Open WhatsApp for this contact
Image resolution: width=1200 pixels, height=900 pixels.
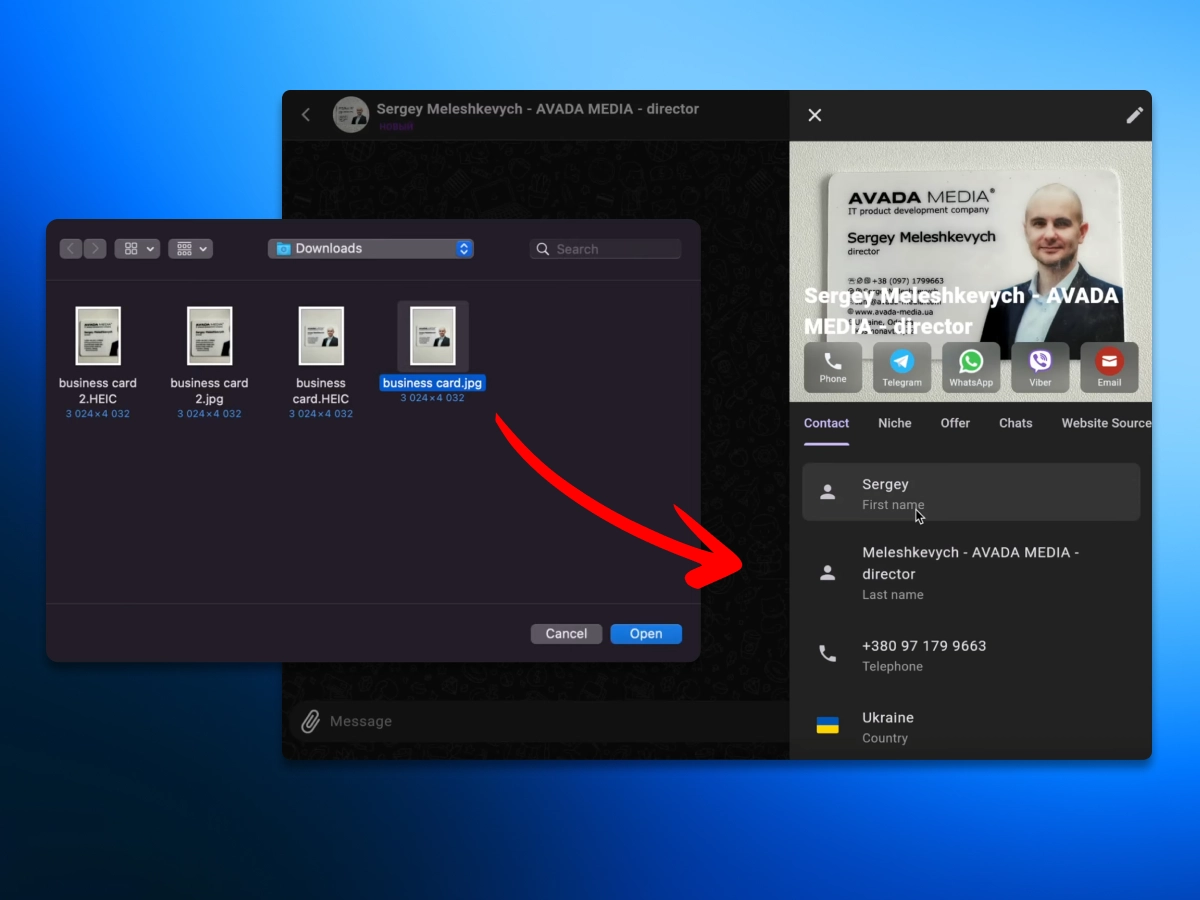pyautogui.click(x=971, y=368)
